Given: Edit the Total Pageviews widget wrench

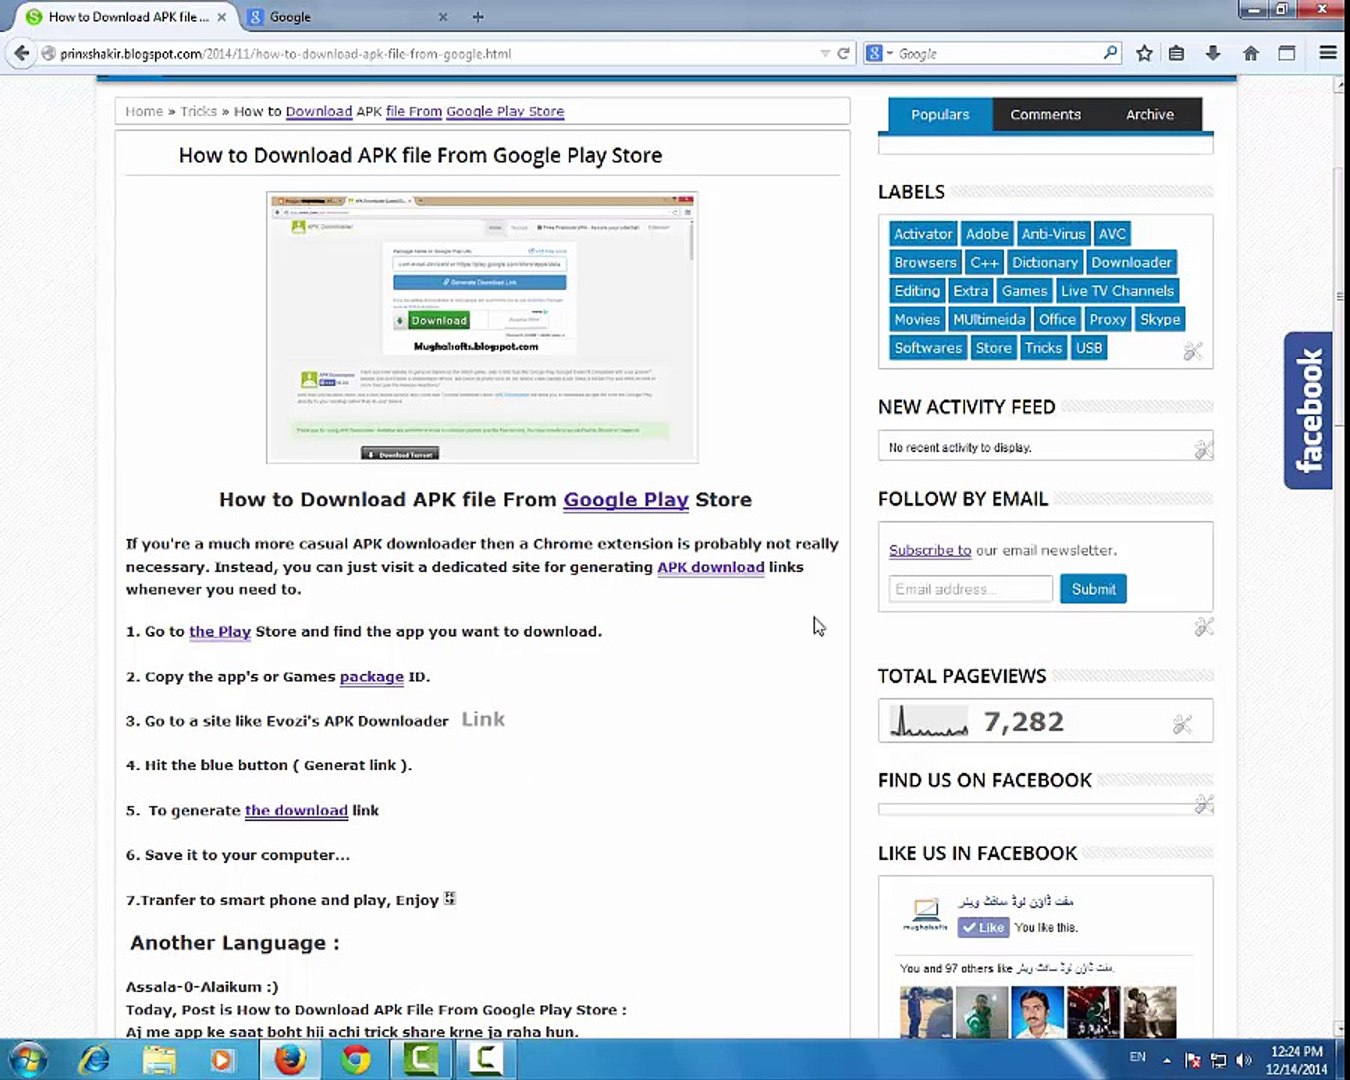Looking at the screenshot, I should click(1182, 724).
